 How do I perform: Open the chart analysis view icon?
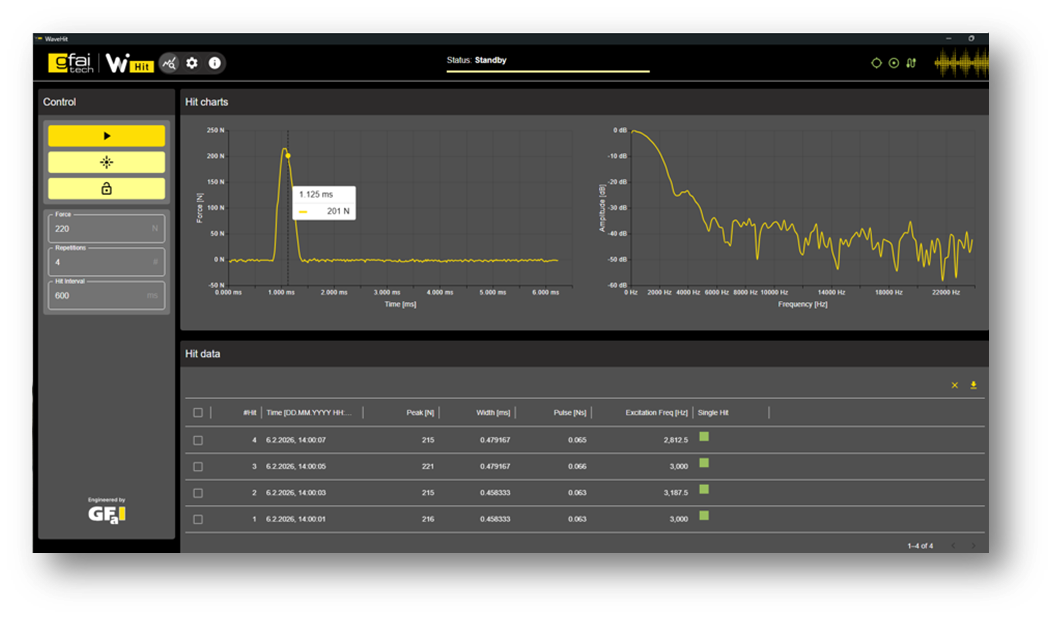tap(169, 63)
